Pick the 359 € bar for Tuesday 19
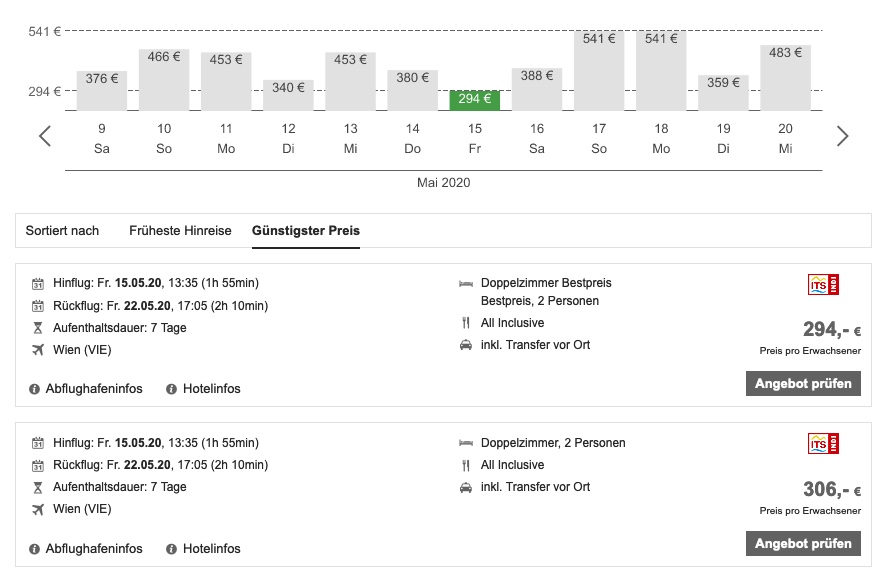Screen dimensions: 882x576 723,92
